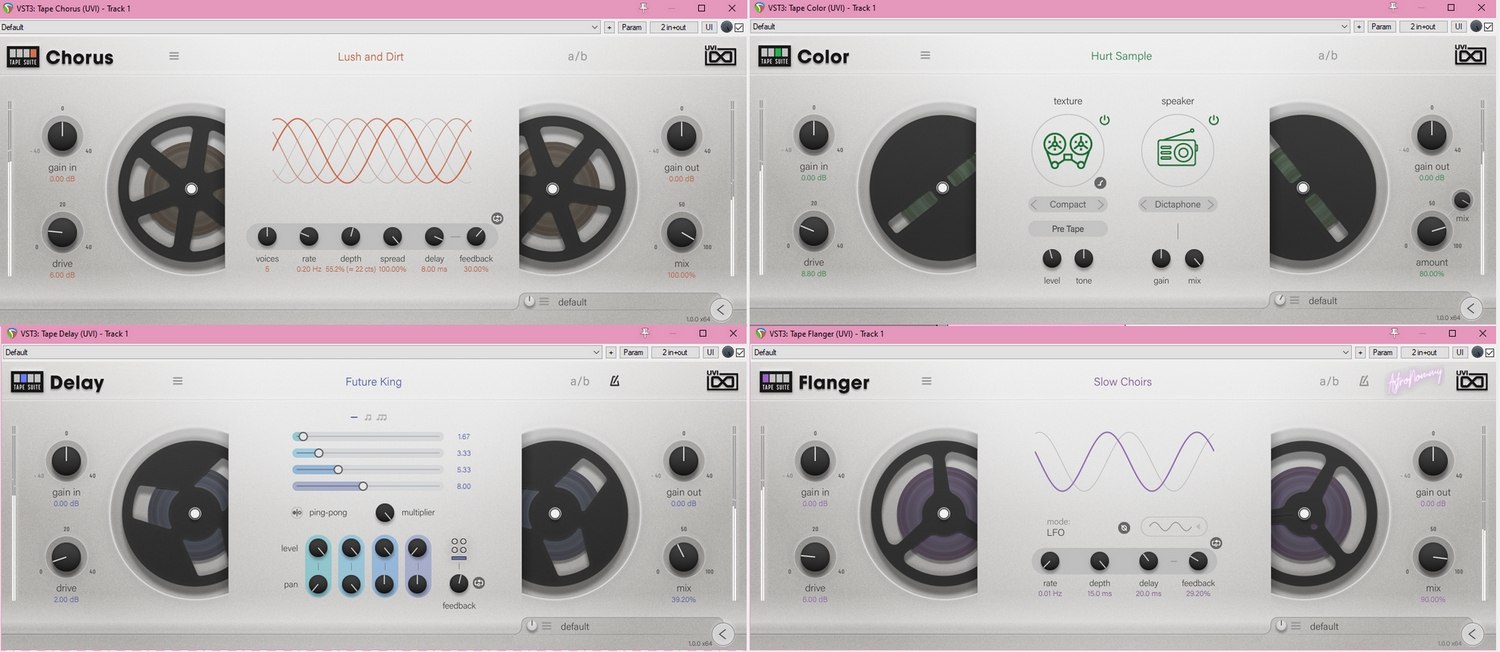Open the Default preset dropdown in Chorus window

300,27
